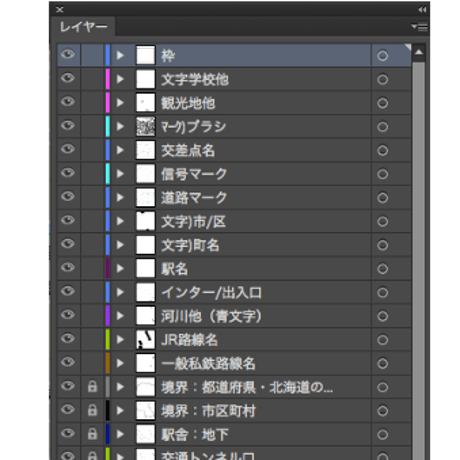
Task: Expand the インター/出入口 layer
Action: (x=120, y=292)
